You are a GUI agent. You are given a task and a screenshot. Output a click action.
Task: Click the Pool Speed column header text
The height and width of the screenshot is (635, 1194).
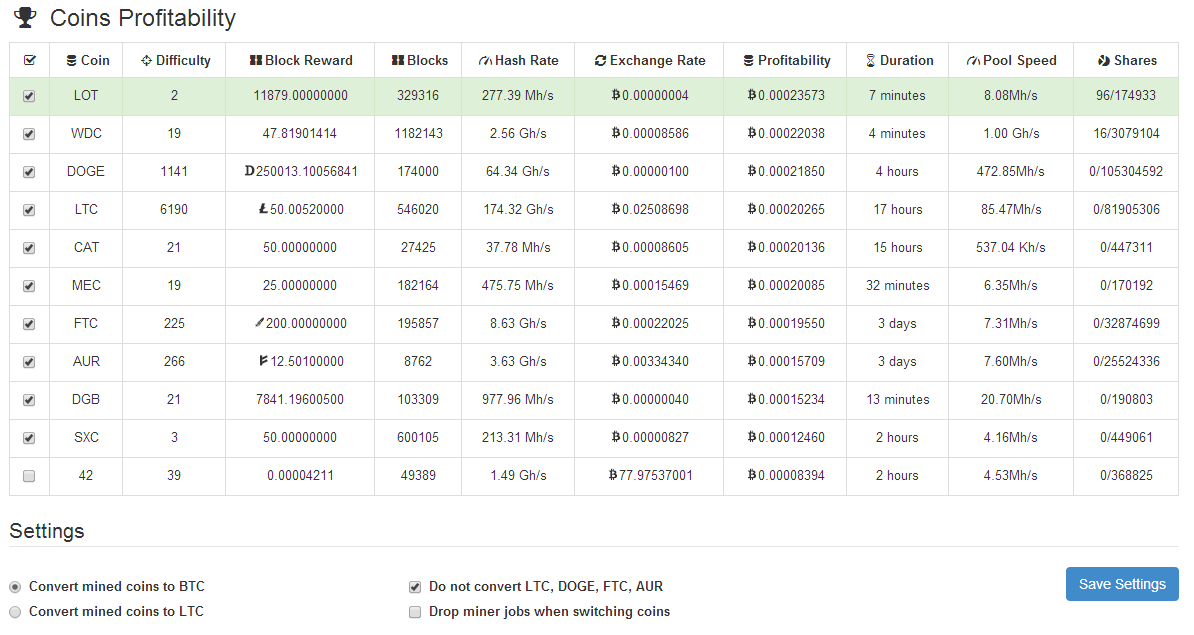coord(1020,60)
